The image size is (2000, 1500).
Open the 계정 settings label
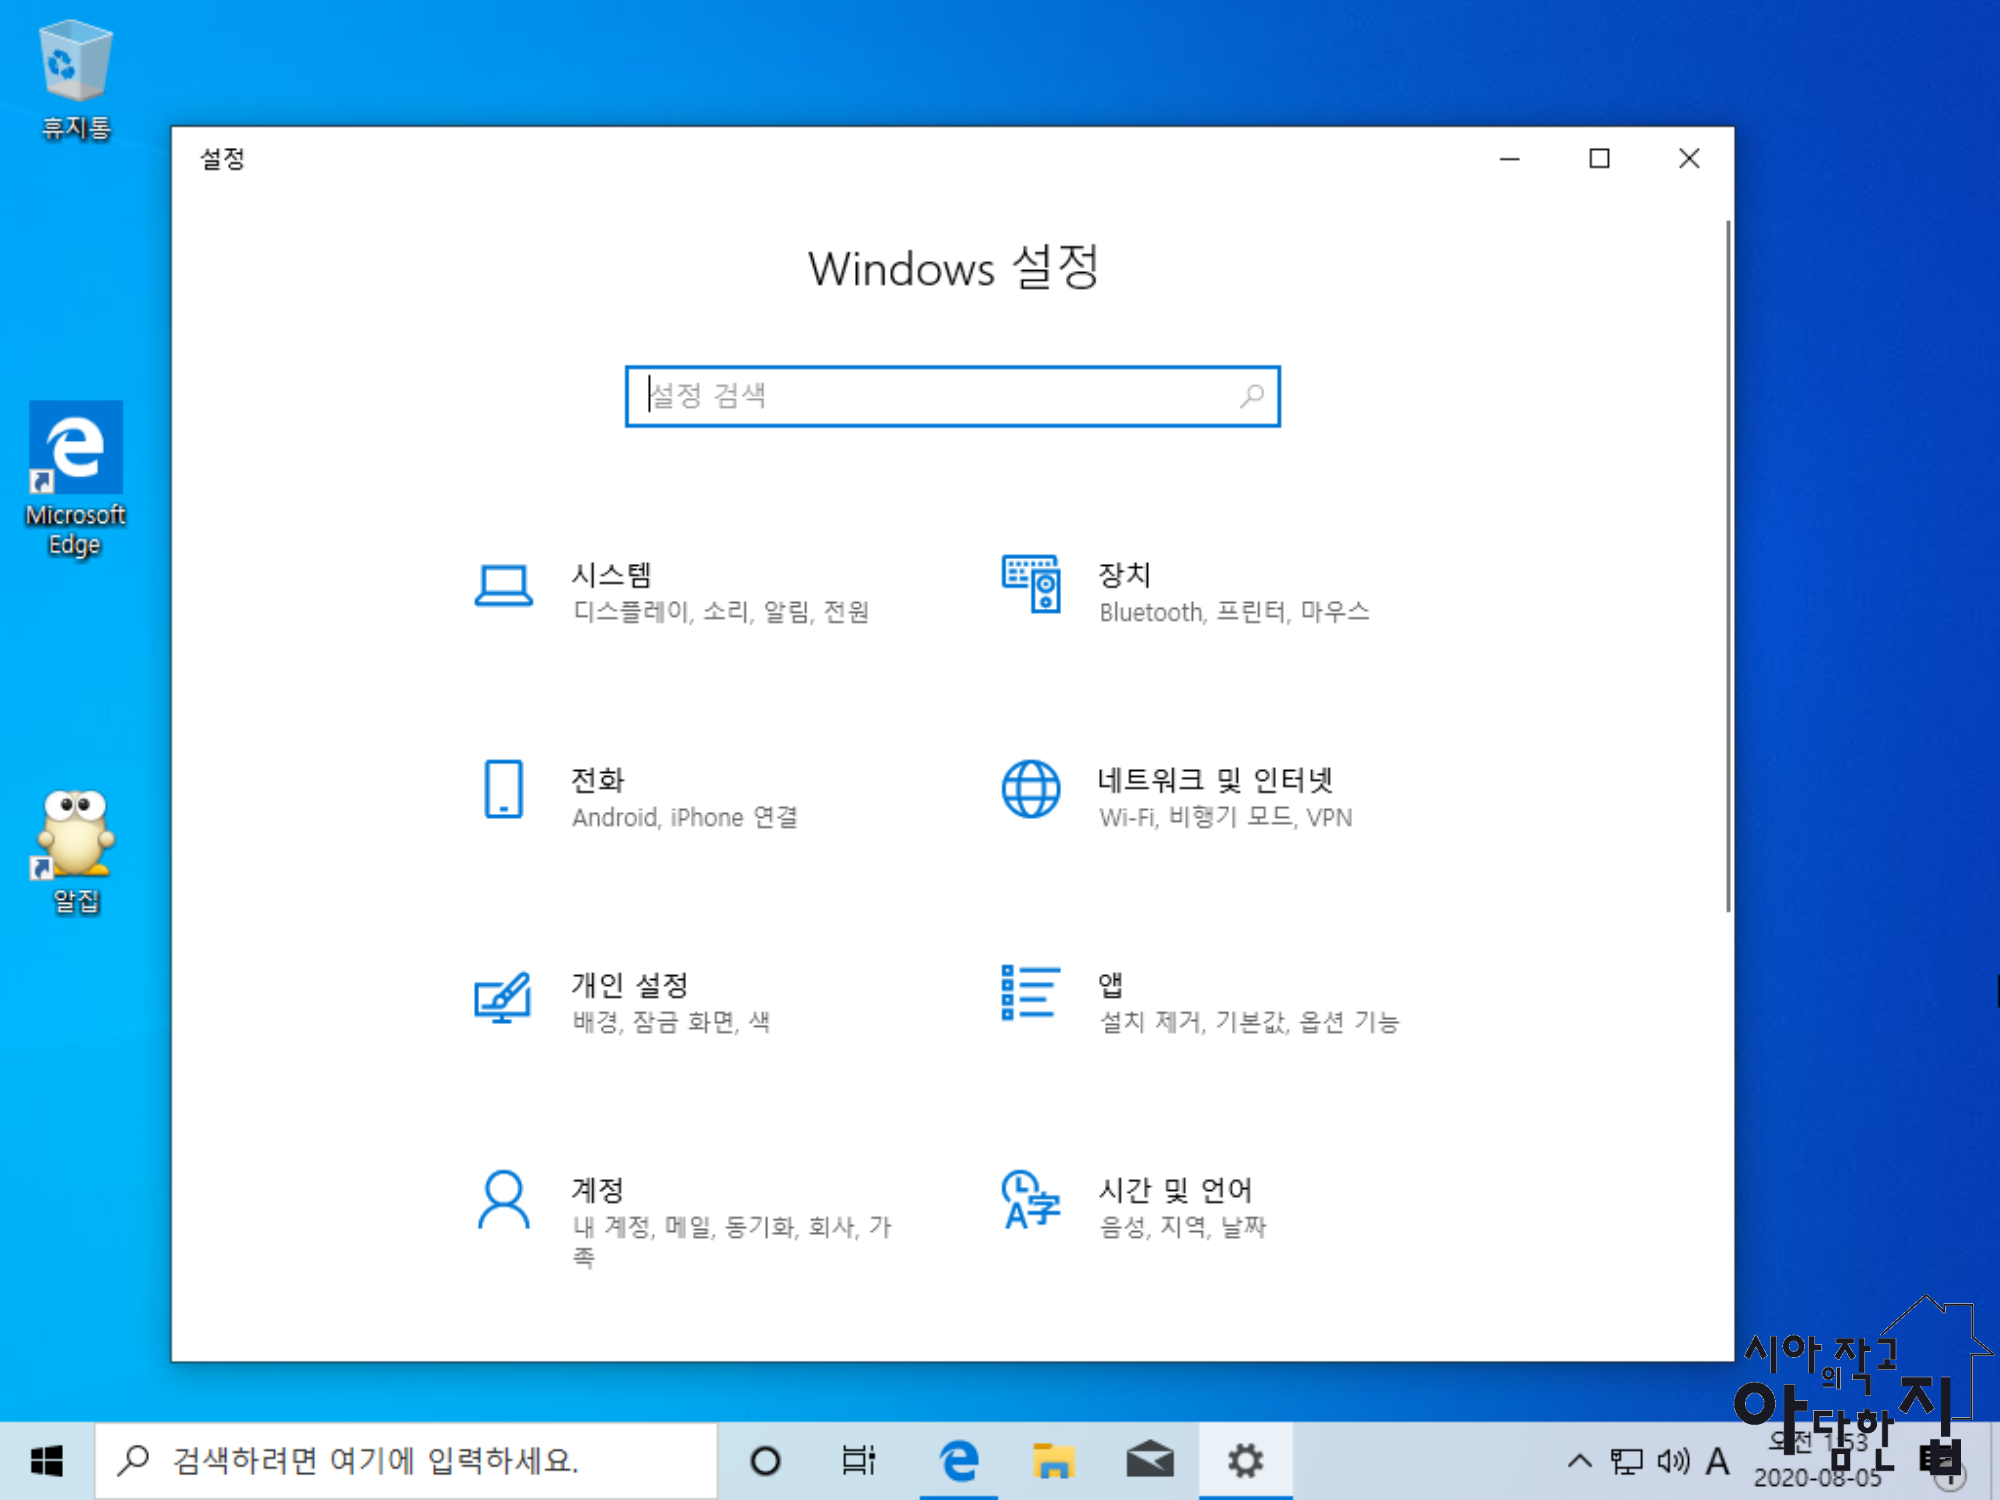[x=598, y=1189]
